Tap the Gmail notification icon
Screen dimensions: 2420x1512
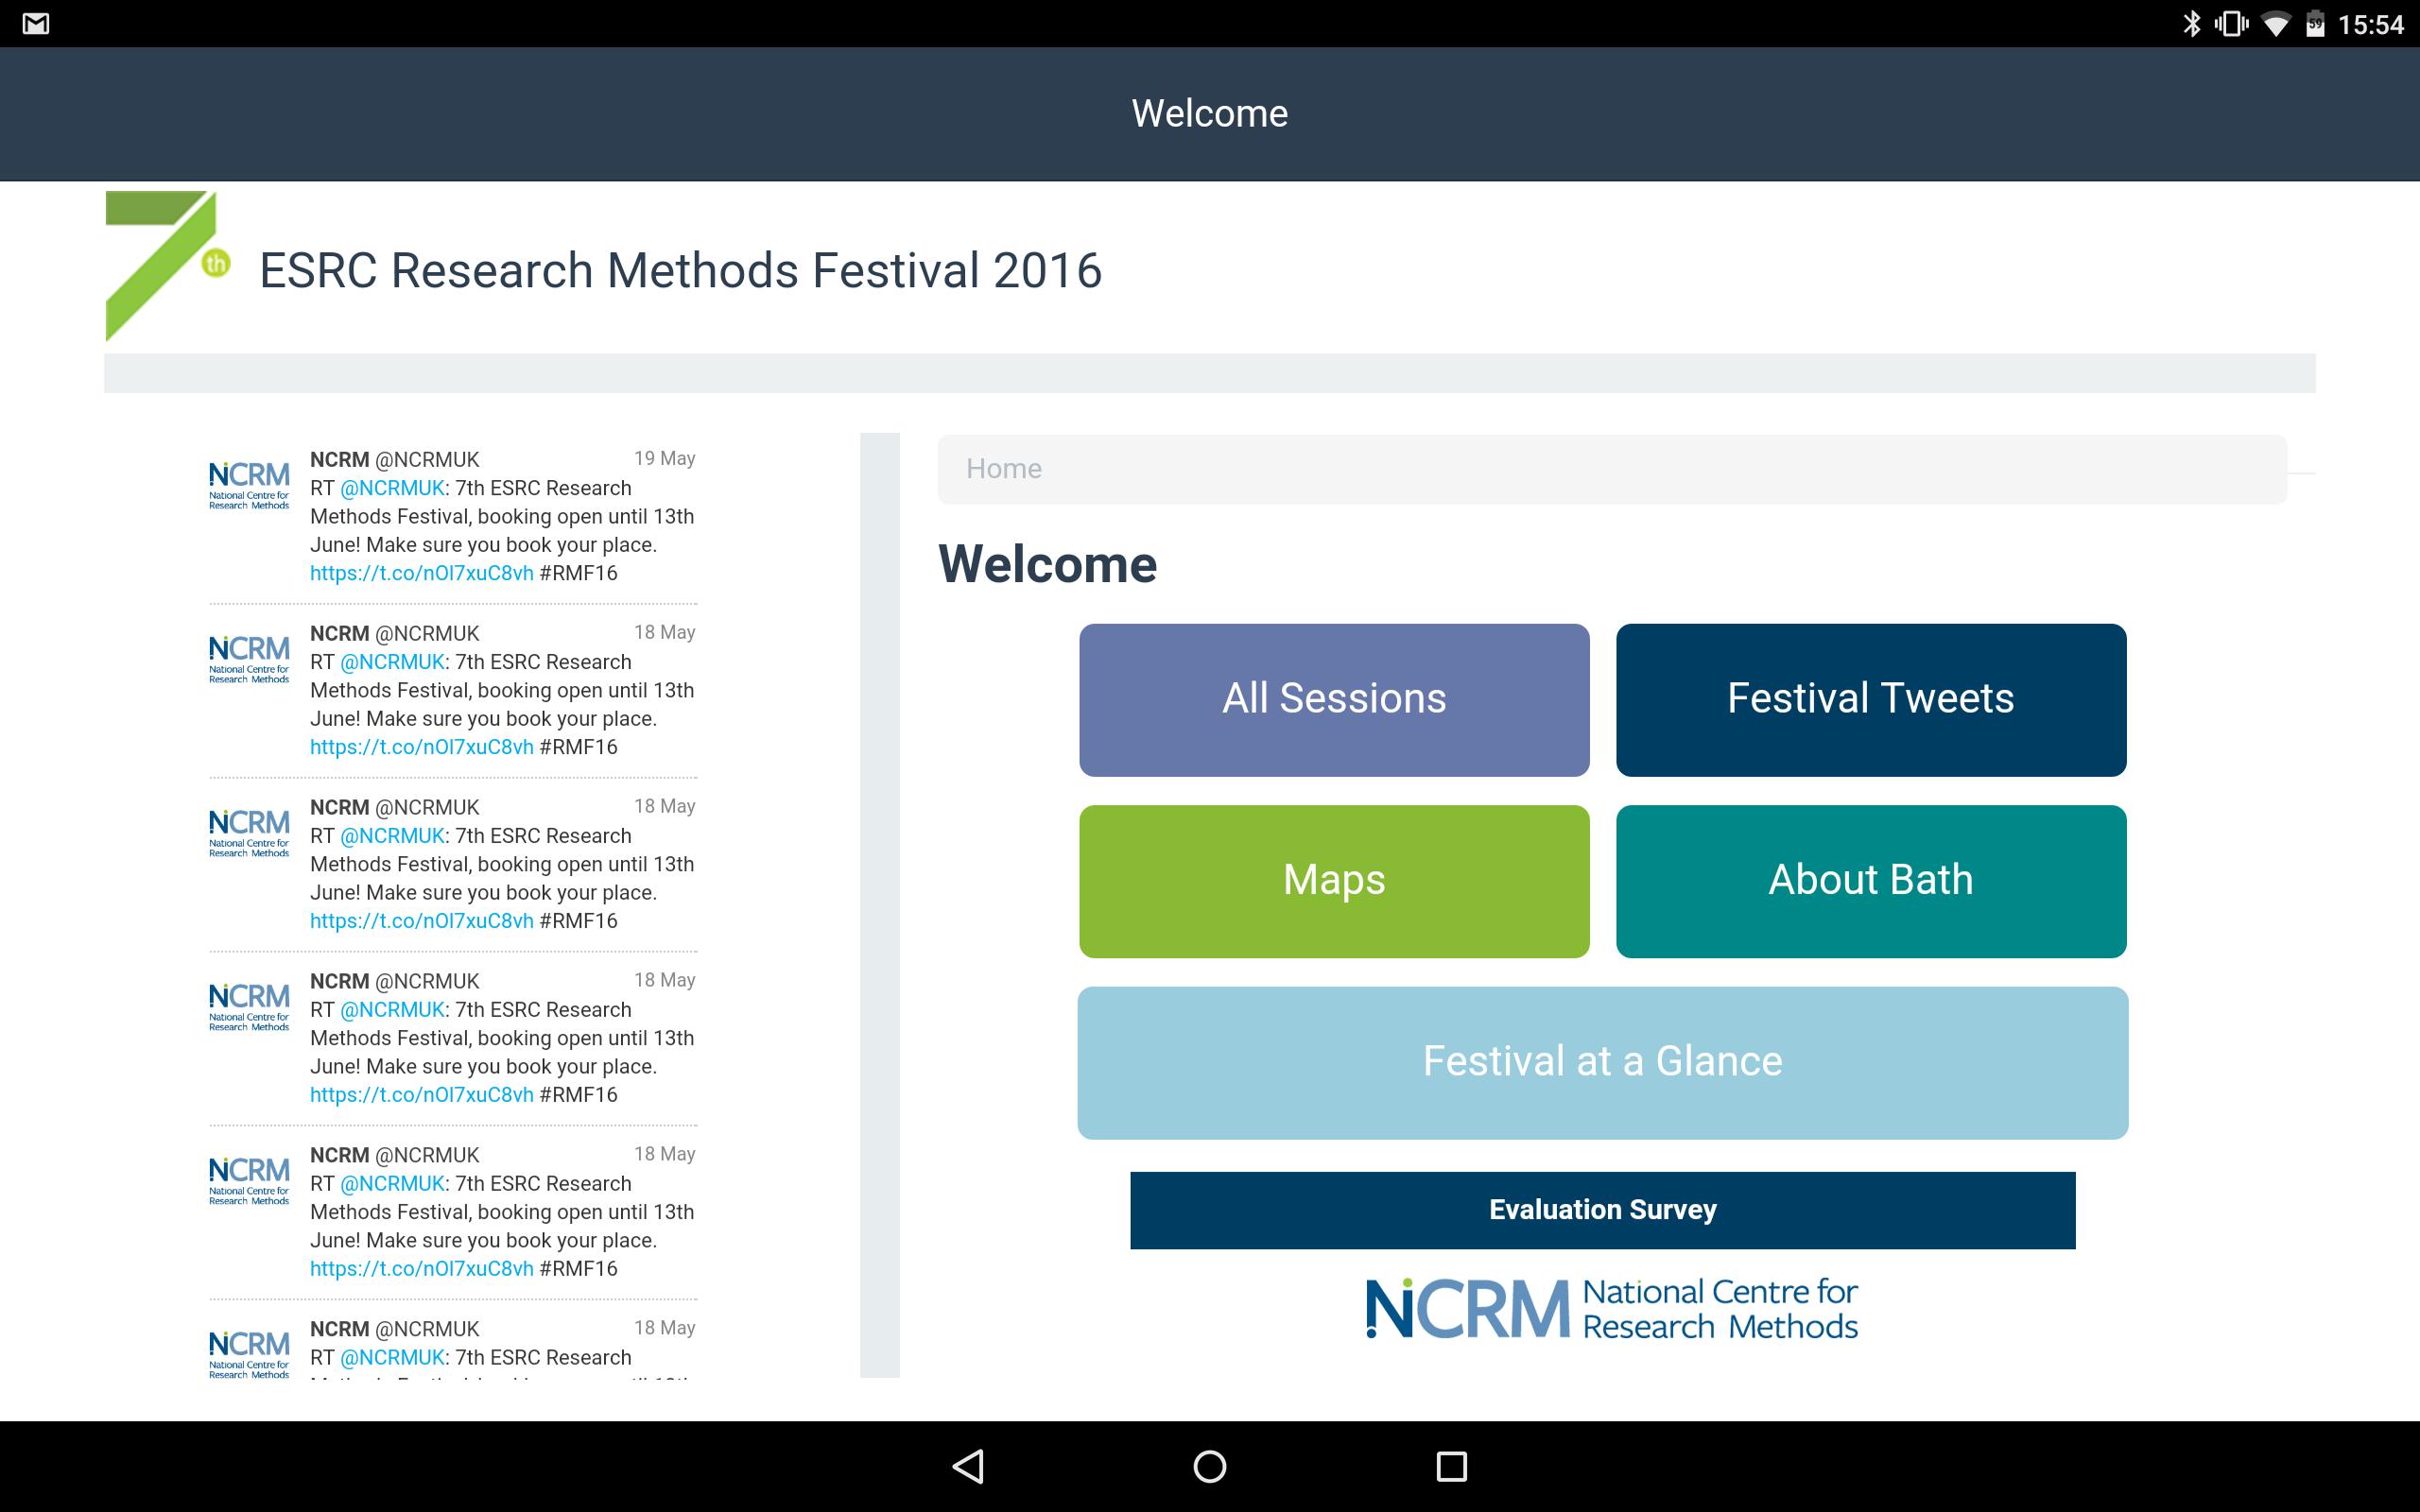coord(36,23)
